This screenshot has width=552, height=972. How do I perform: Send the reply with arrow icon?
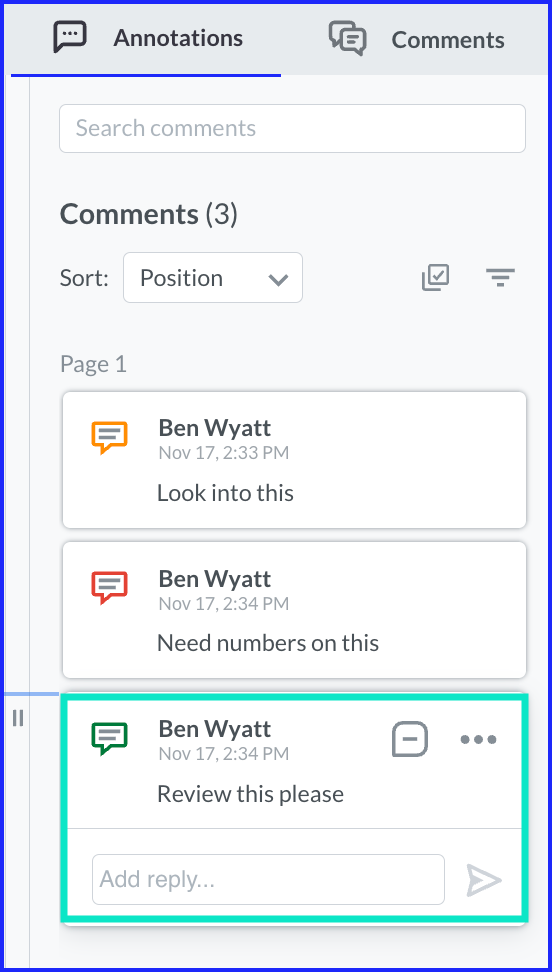484,880
